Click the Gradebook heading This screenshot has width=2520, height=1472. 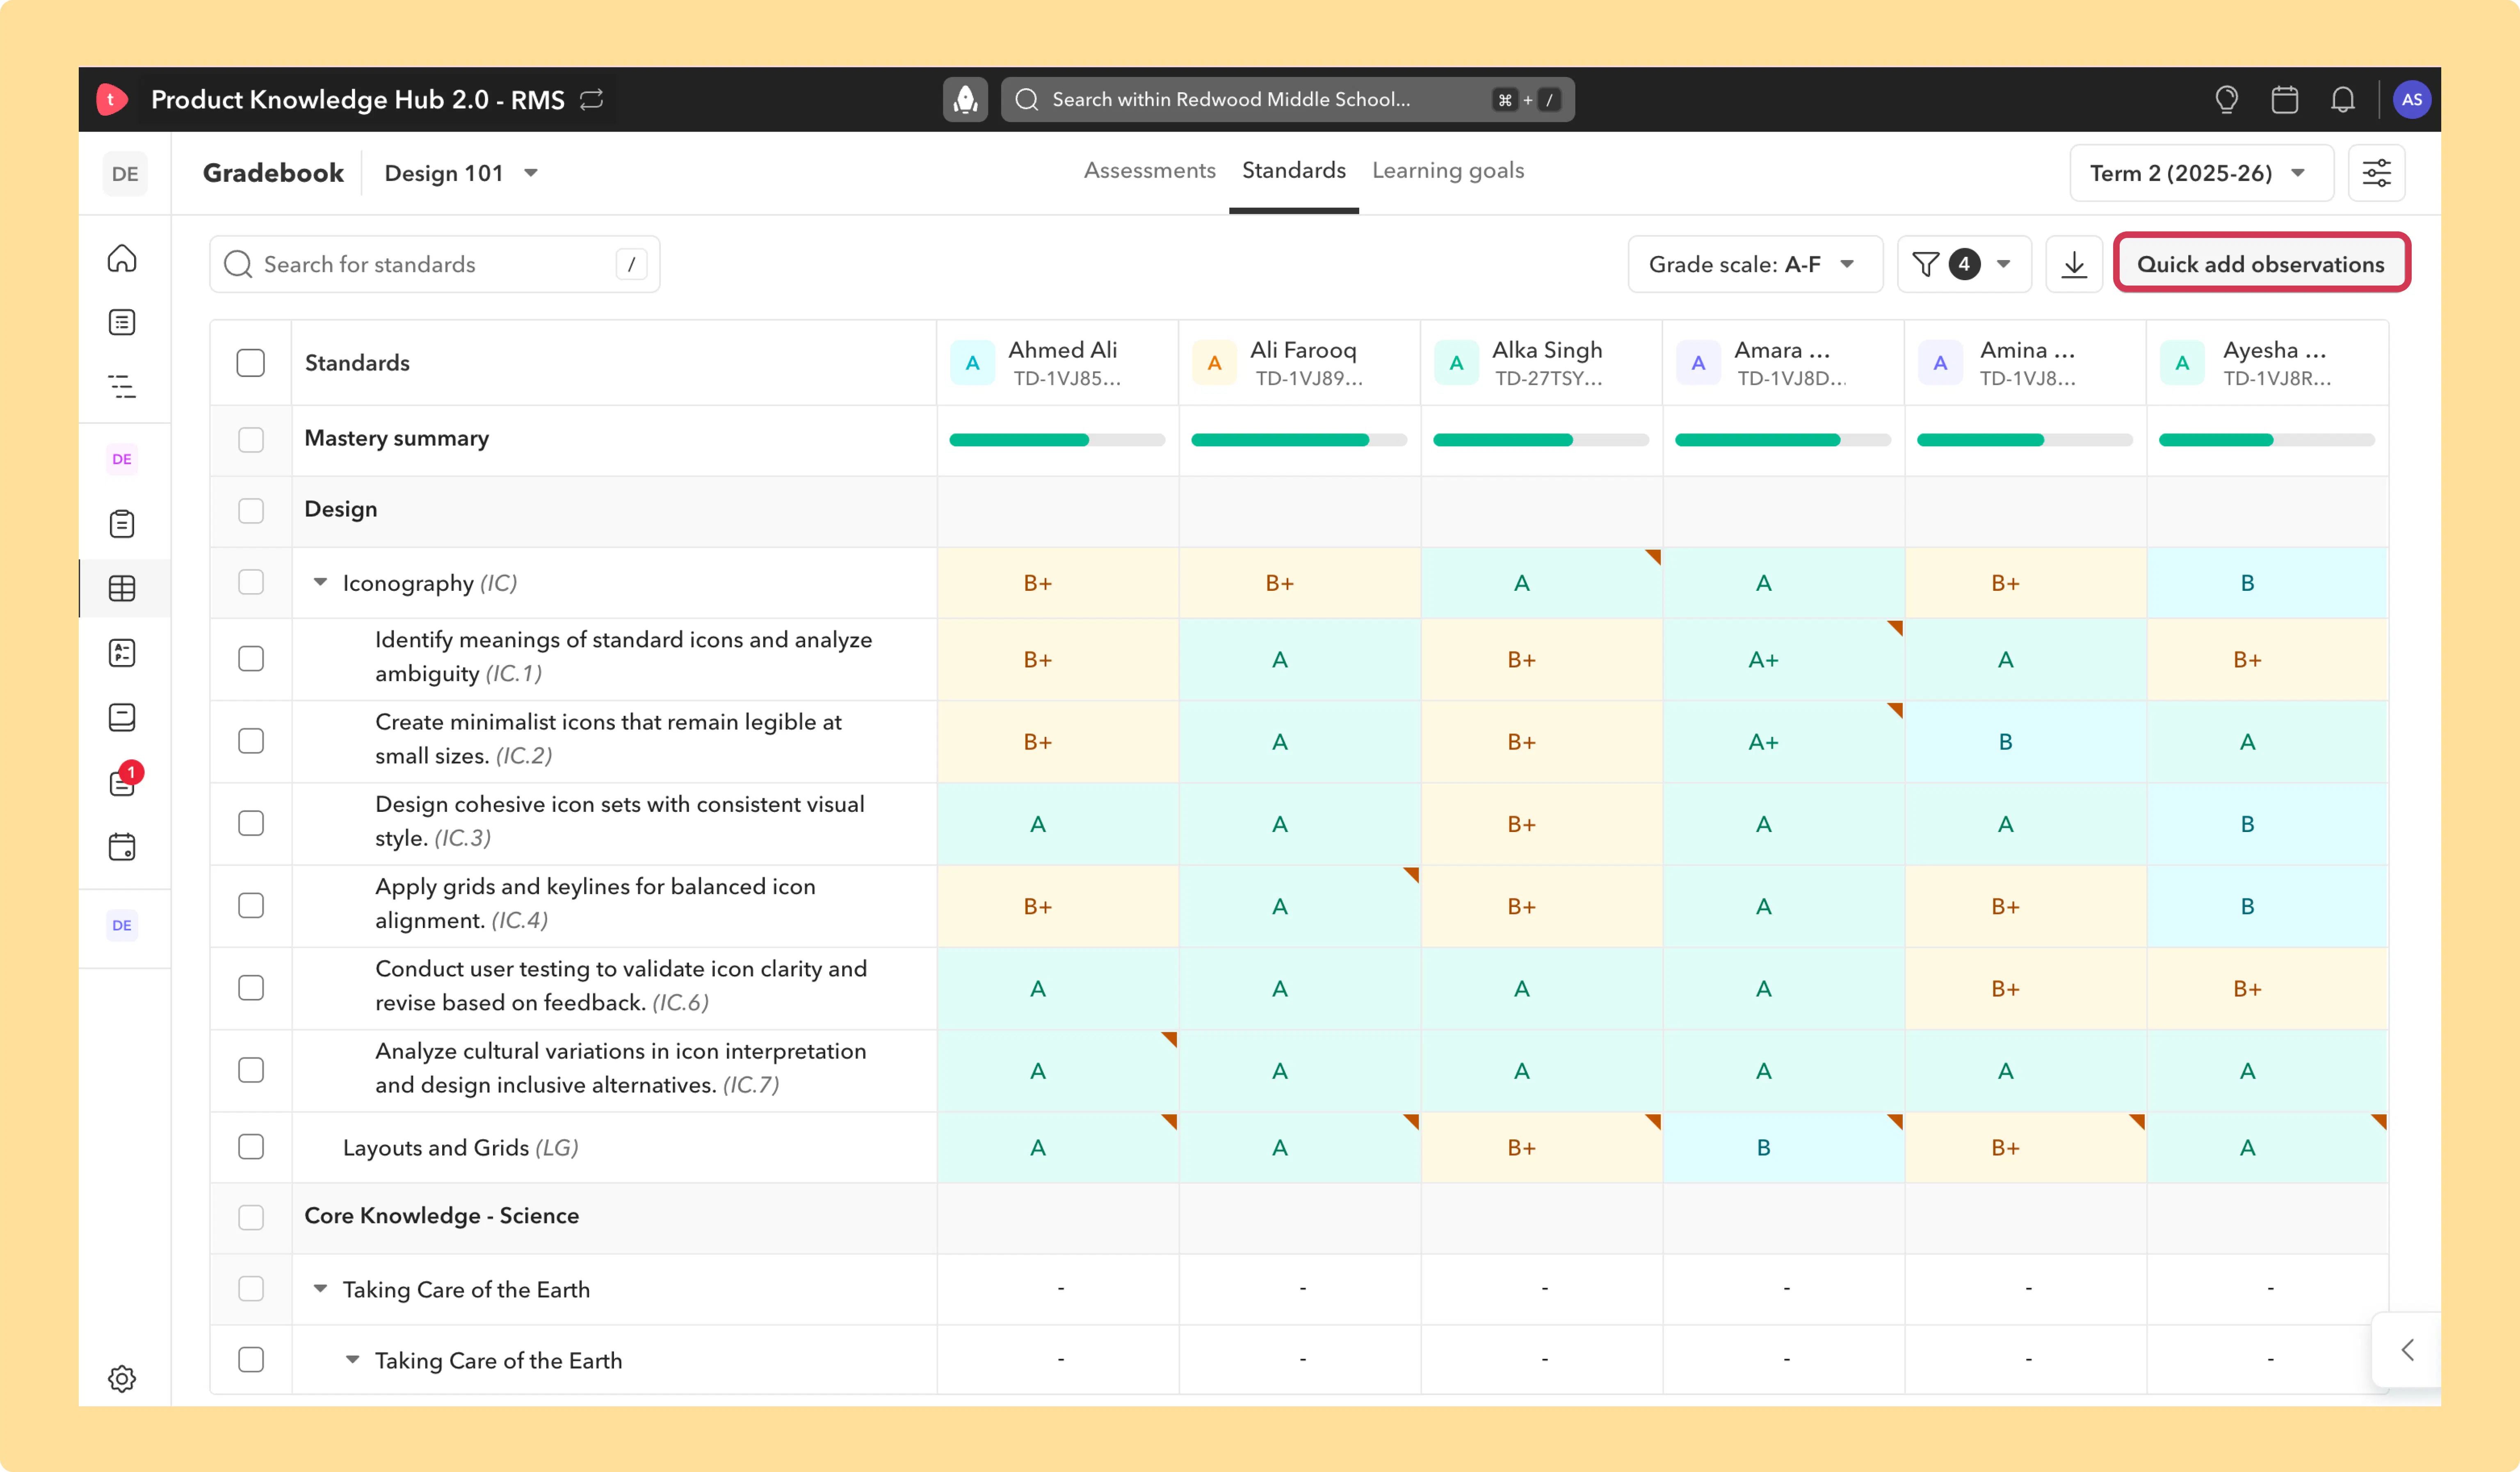[273, 173]
